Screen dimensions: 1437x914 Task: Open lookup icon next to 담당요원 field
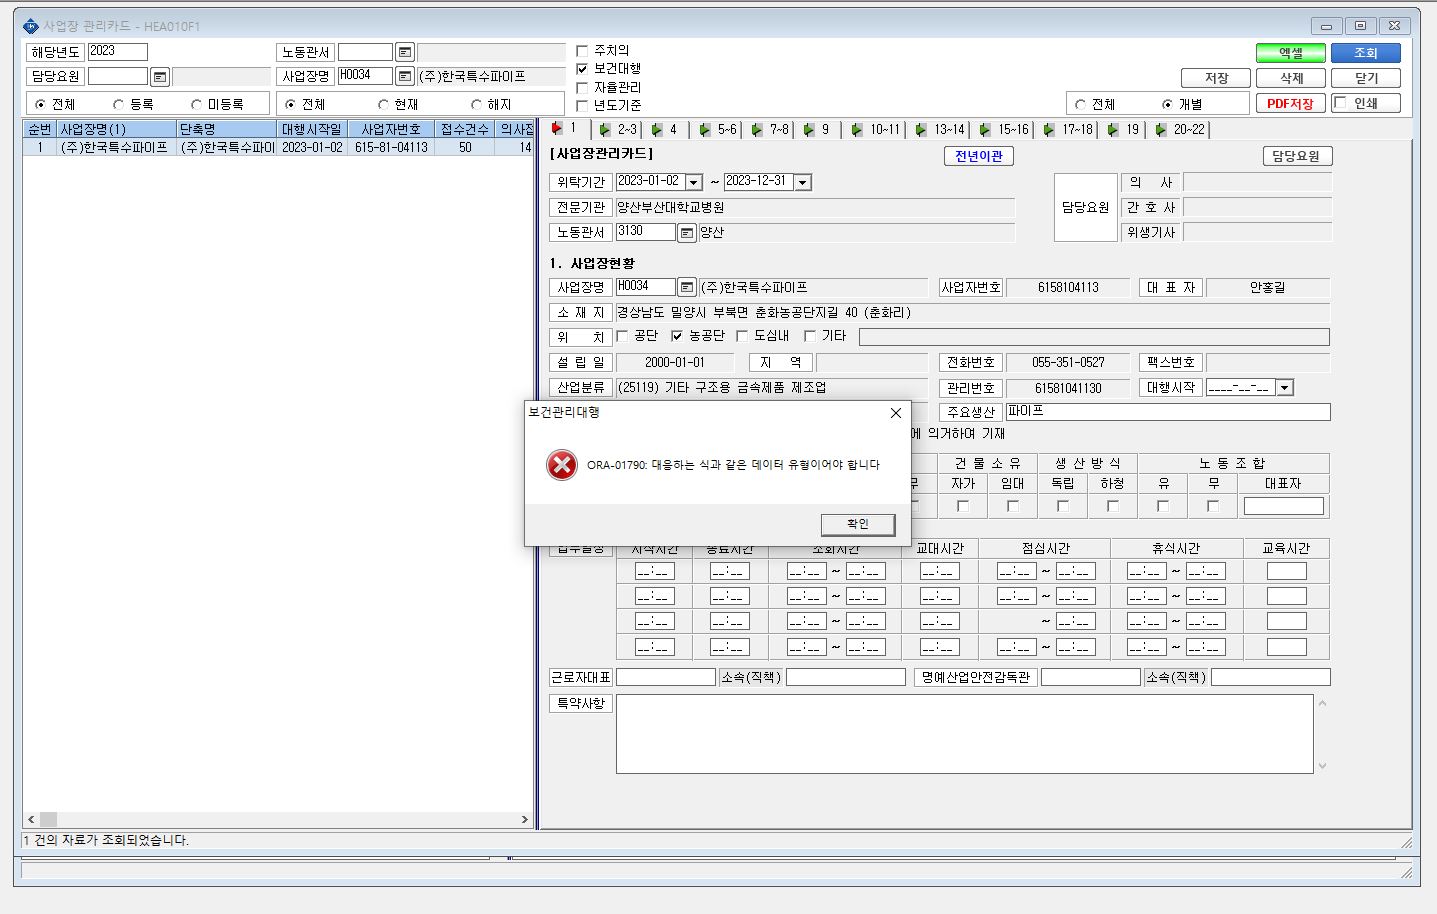tap(160, 77)
